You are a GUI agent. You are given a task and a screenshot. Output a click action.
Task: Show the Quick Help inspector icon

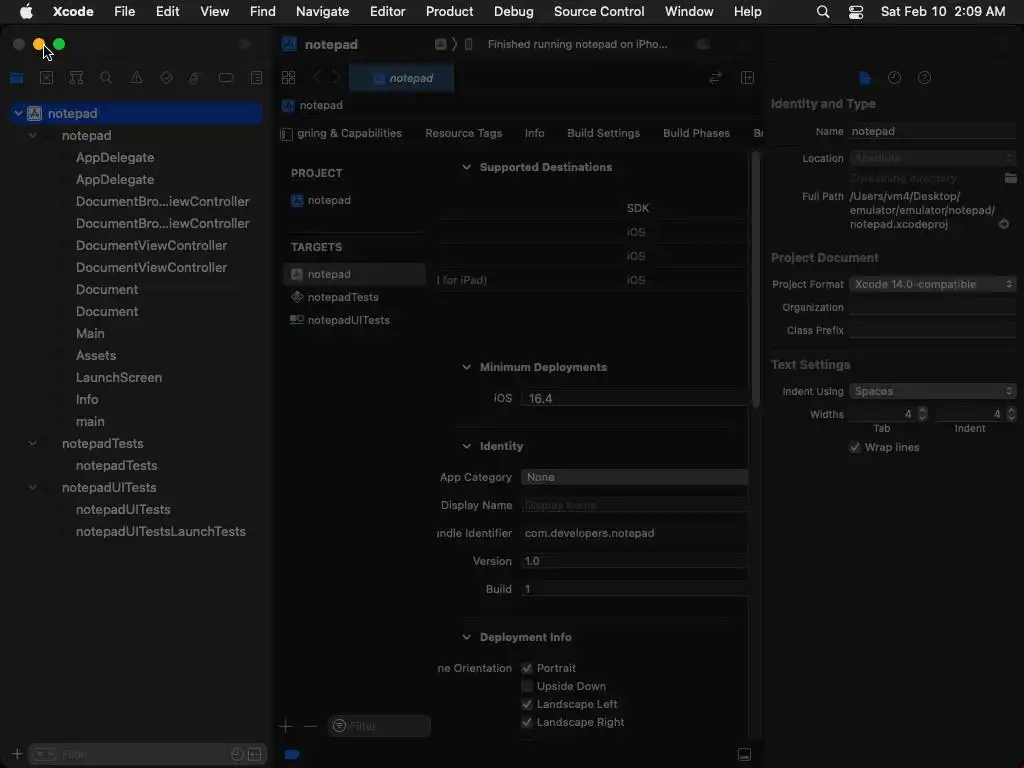[x=924, y=78]
